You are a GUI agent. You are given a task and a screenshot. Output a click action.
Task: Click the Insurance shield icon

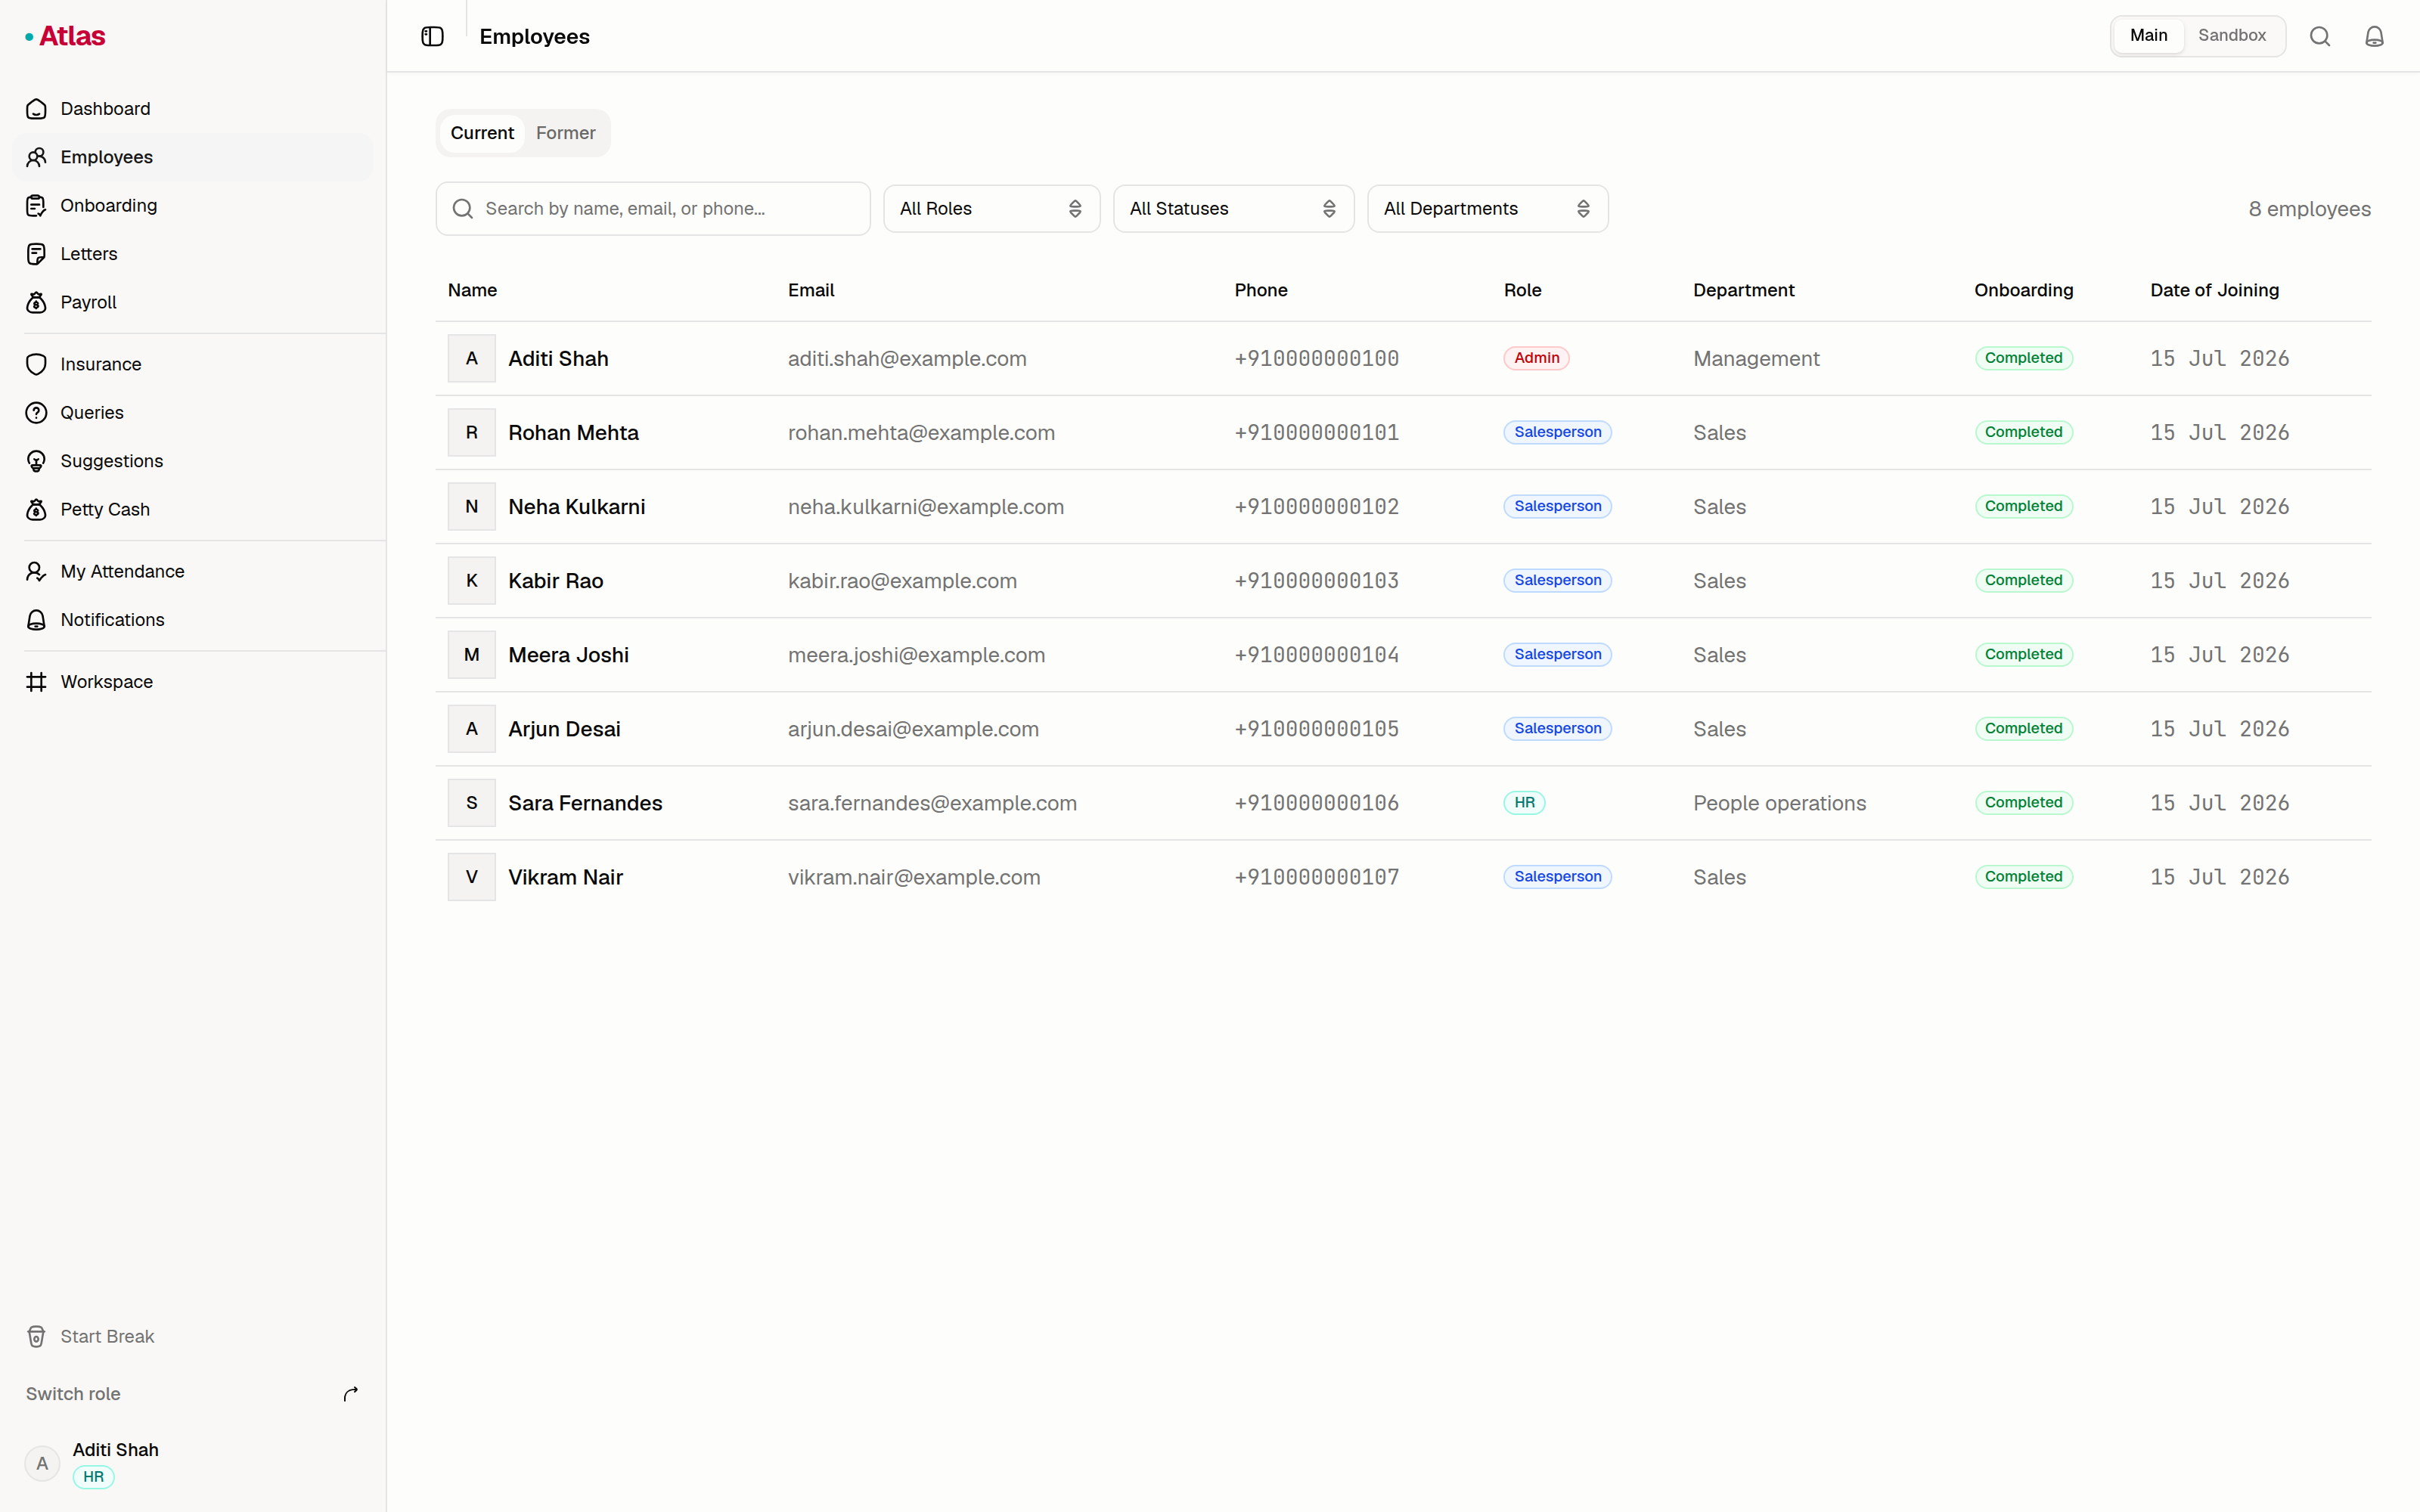(x=36, y=364)
